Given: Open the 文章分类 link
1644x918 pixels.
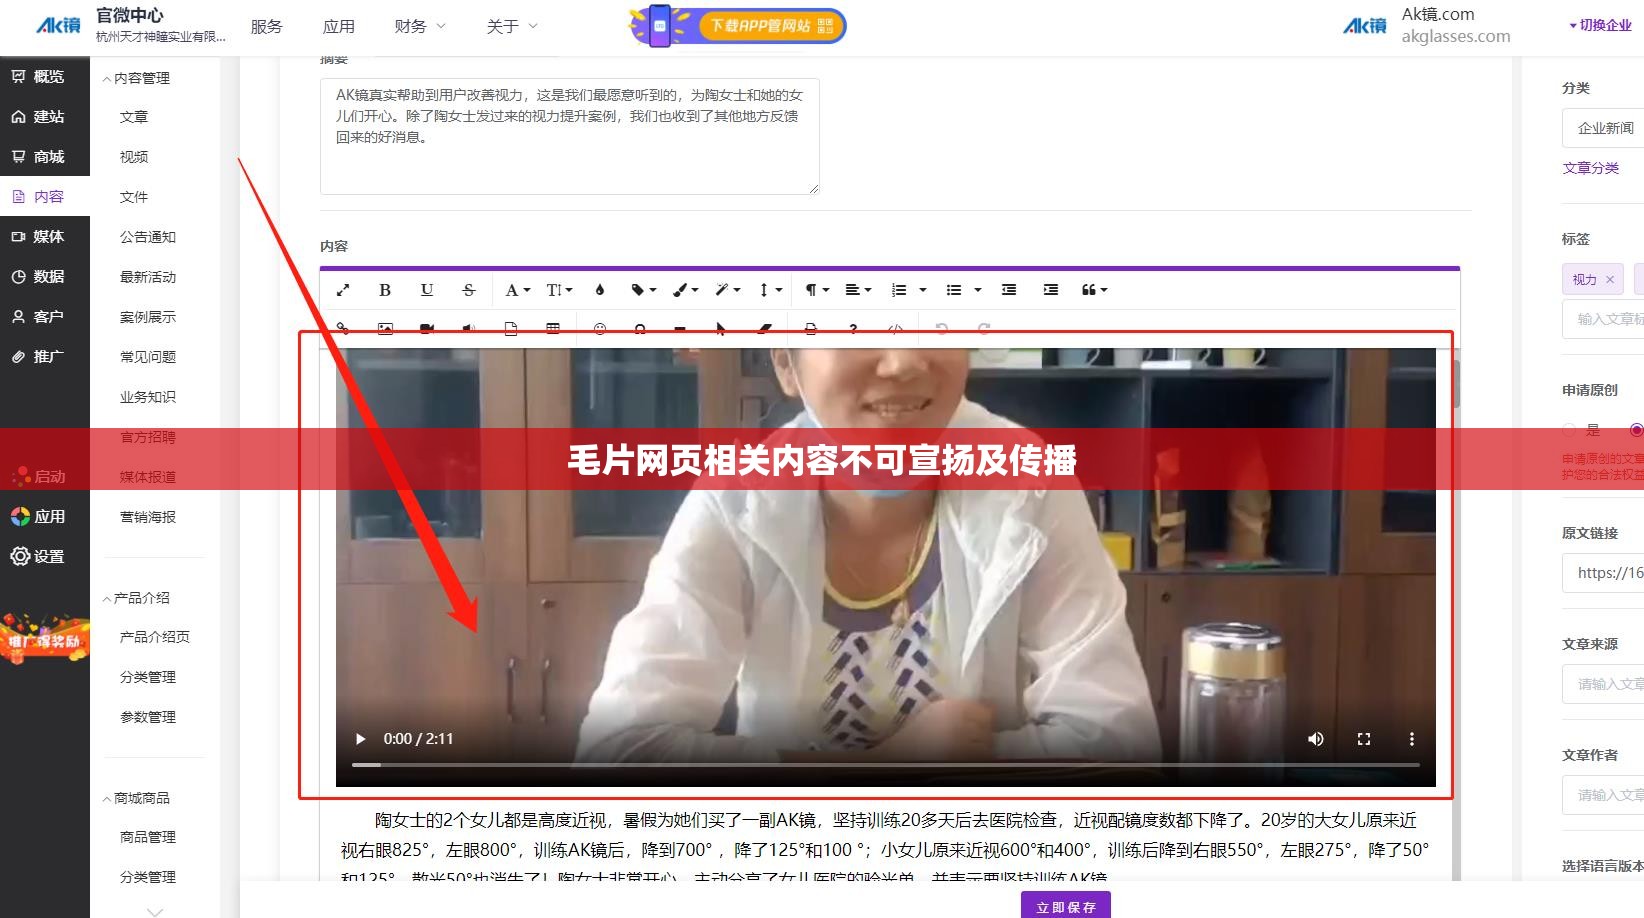Looking at the screenshot, I should coord(1591,168).
